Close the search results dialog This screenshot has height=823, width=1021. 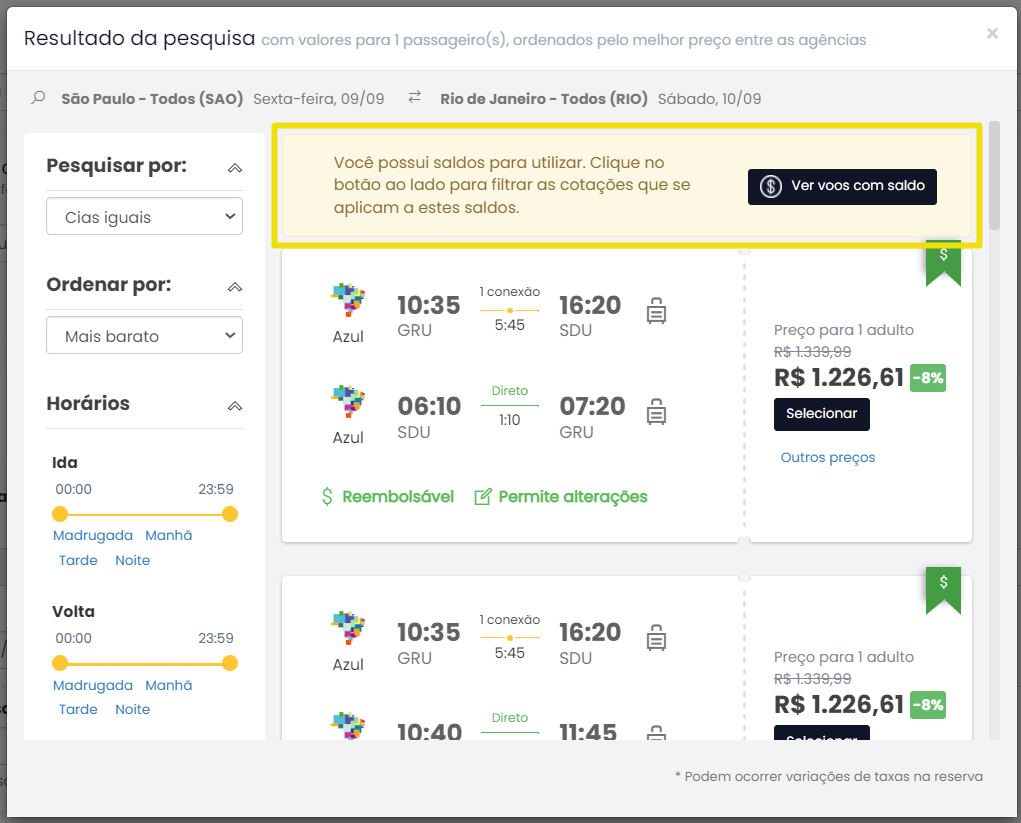[x=992, y=33]
